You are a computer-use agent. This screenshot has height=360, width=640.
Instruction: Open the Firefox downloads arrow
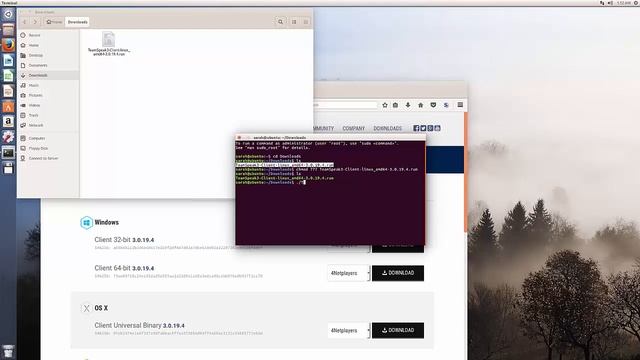(x=408, y=105)
